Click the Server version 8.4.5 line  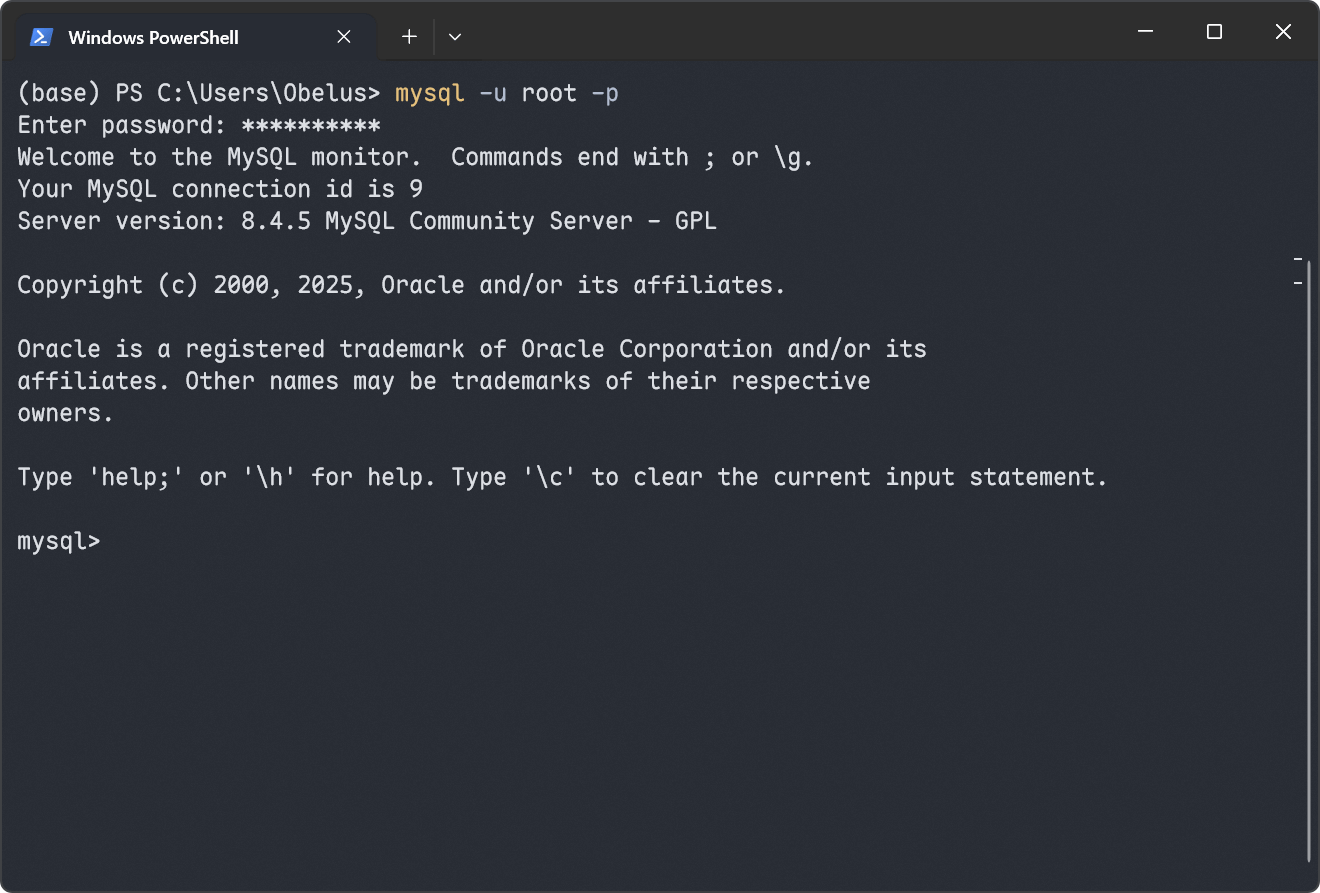(367, 221)
